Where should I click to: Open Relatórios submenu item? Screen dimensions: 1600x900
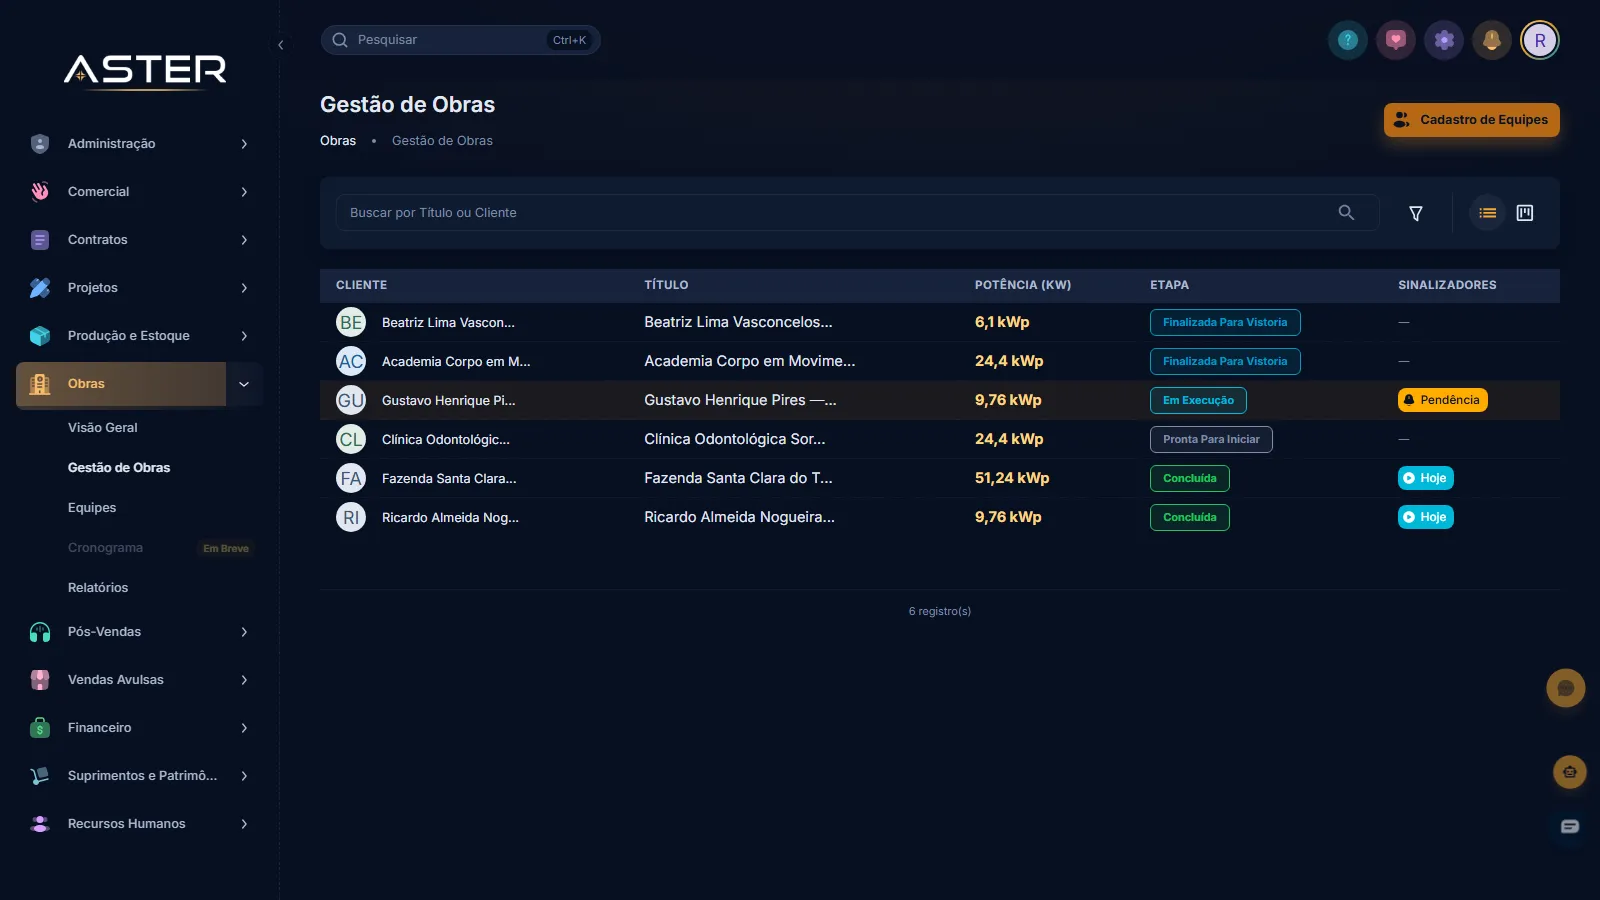[98, 587]
